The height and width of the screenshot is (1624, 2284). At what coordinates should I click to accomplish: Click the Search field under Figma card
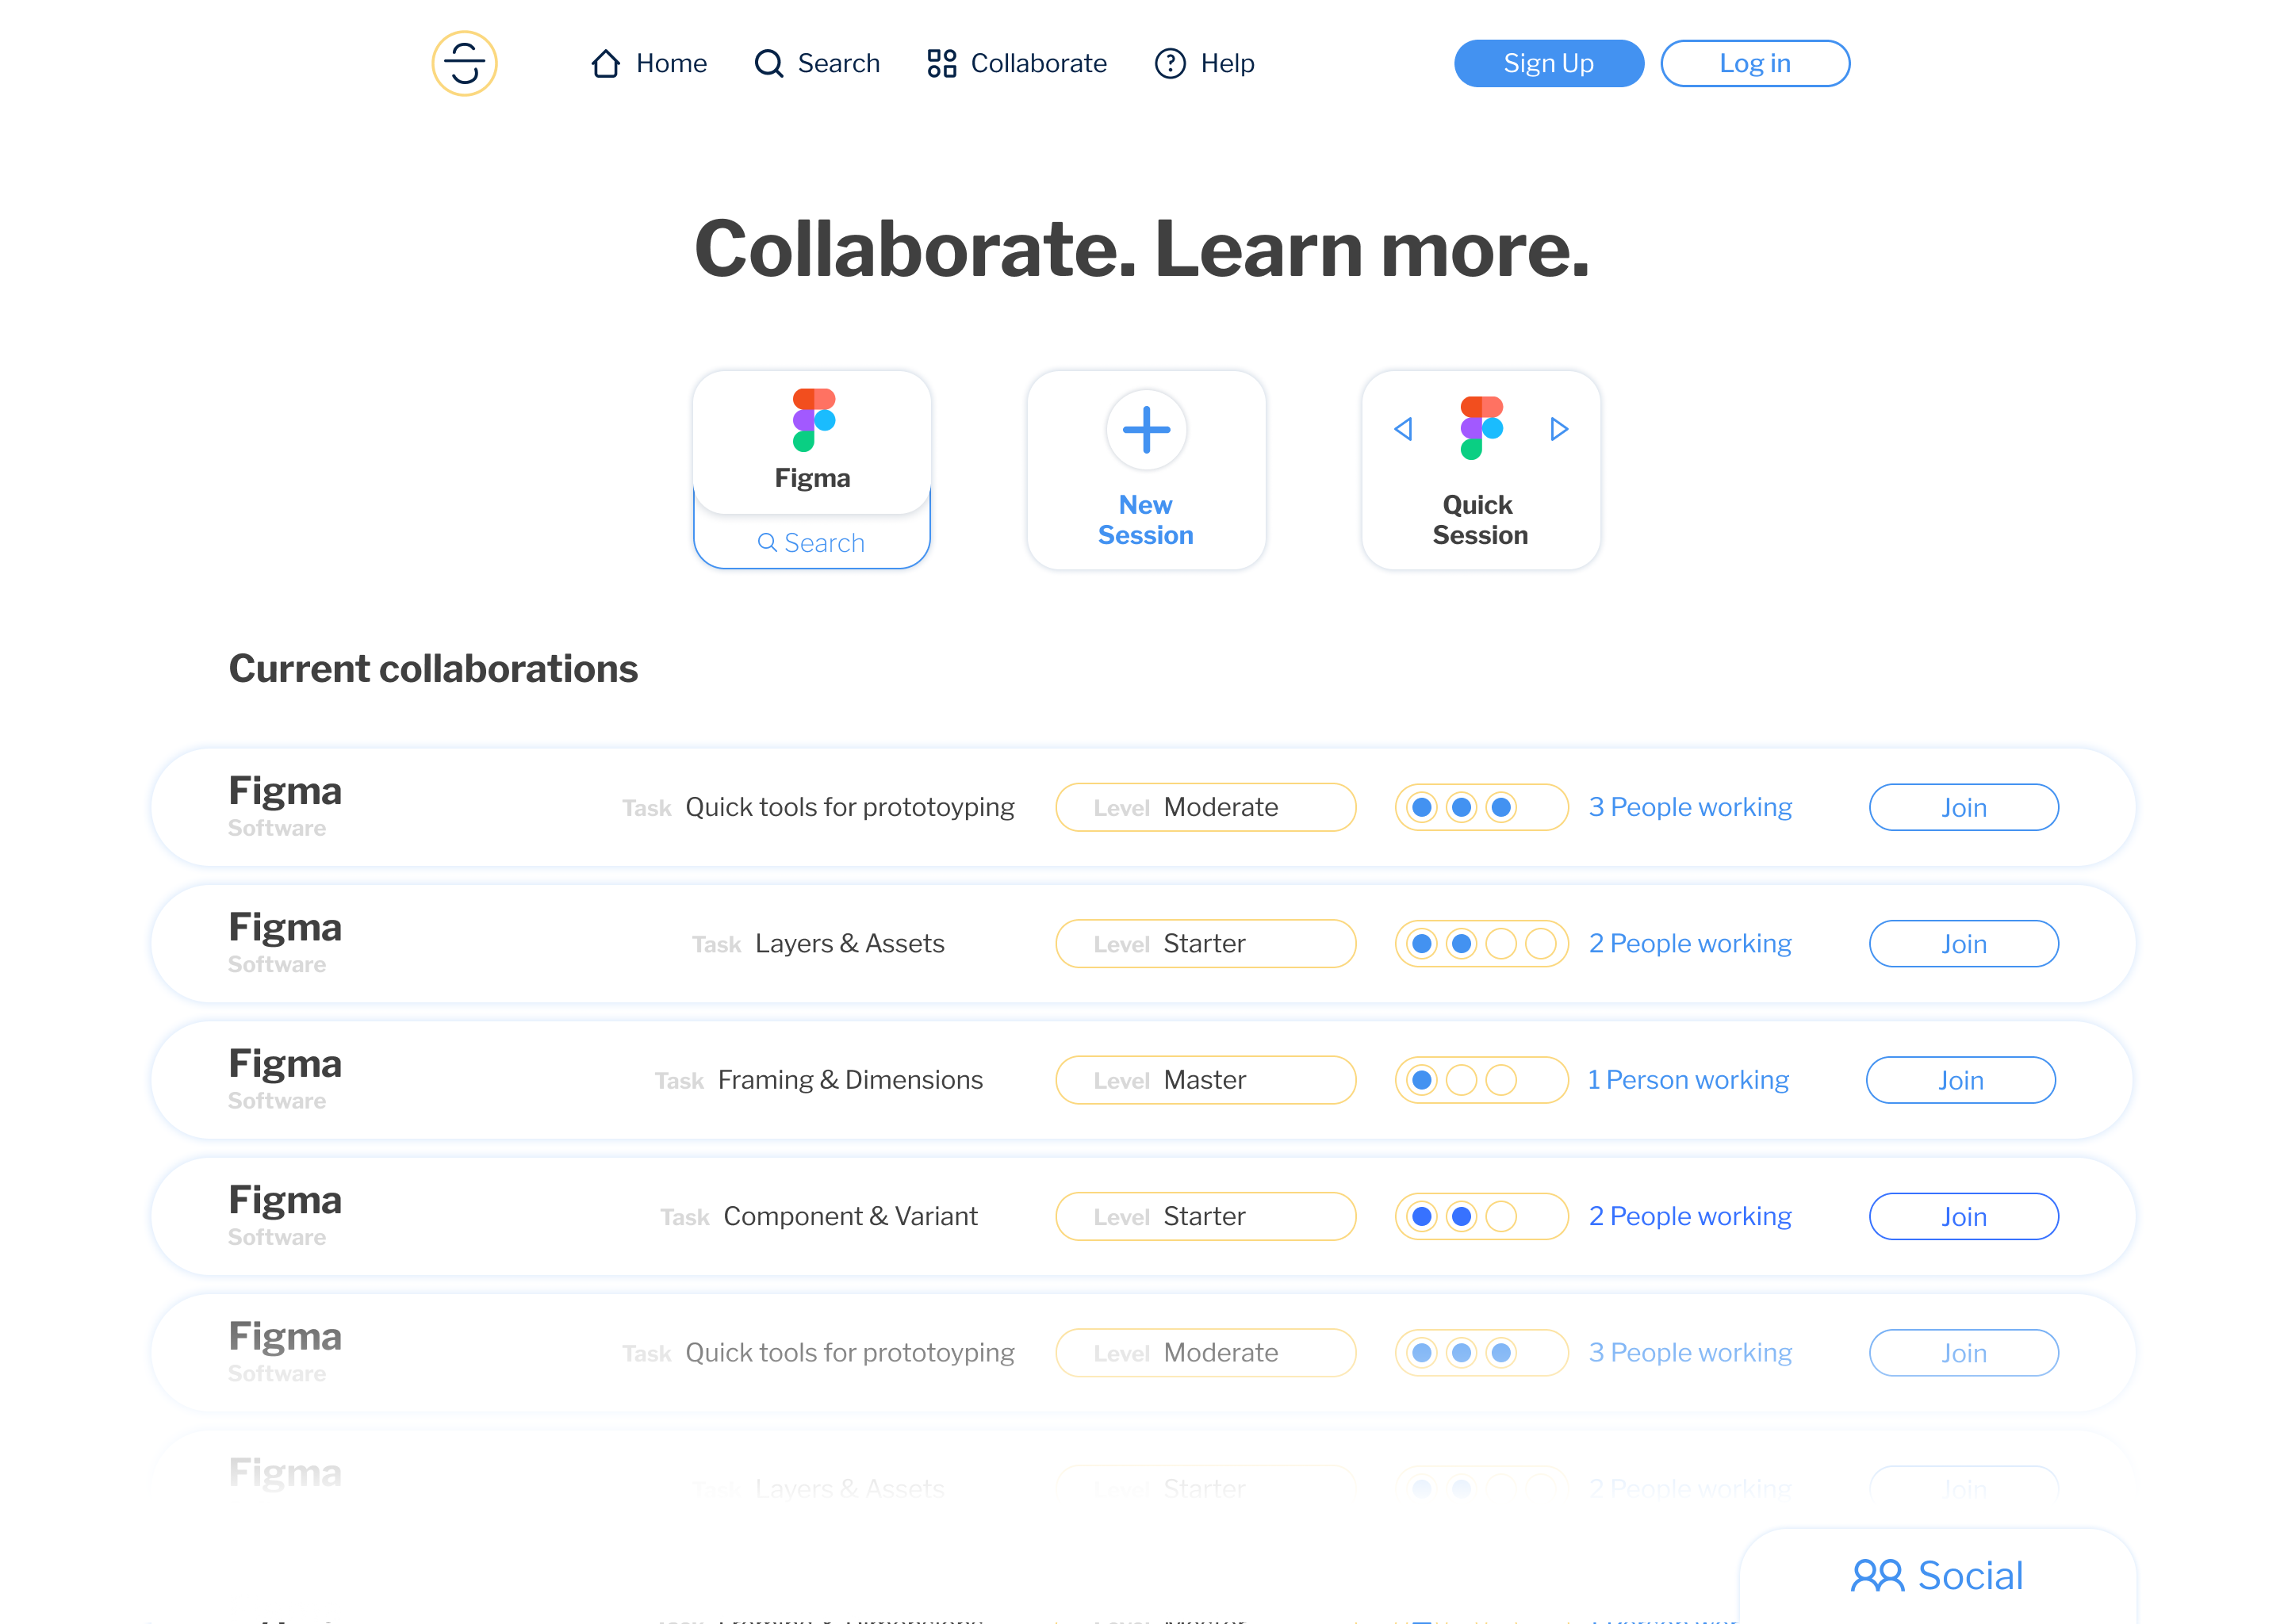point(812,542)
